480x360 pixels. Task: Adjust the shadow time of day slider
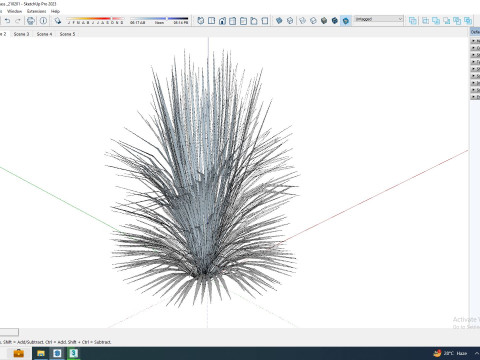point(159,18)
